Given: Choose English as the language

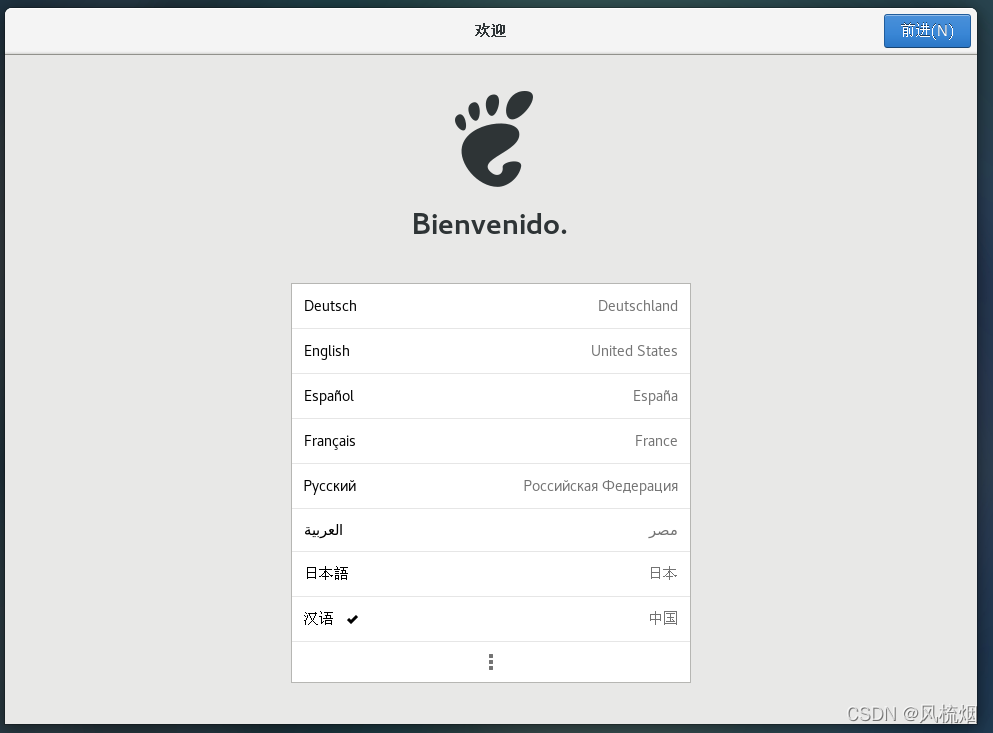Looking at the screenshot, I should 491,351.
